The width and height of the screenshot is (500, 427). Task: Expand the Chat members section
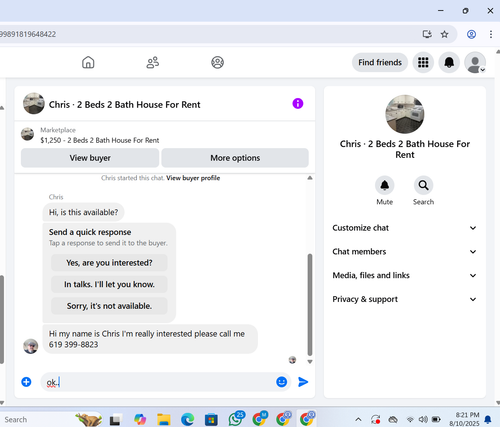405,252
